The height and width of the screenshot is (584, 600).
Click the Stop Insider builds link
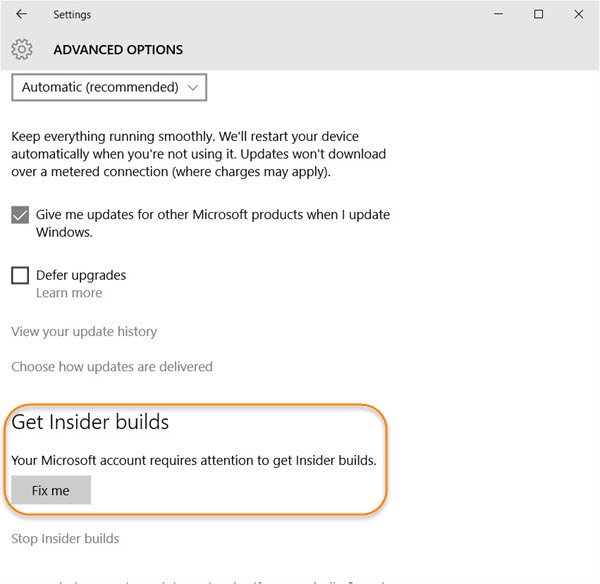(65, 539)
